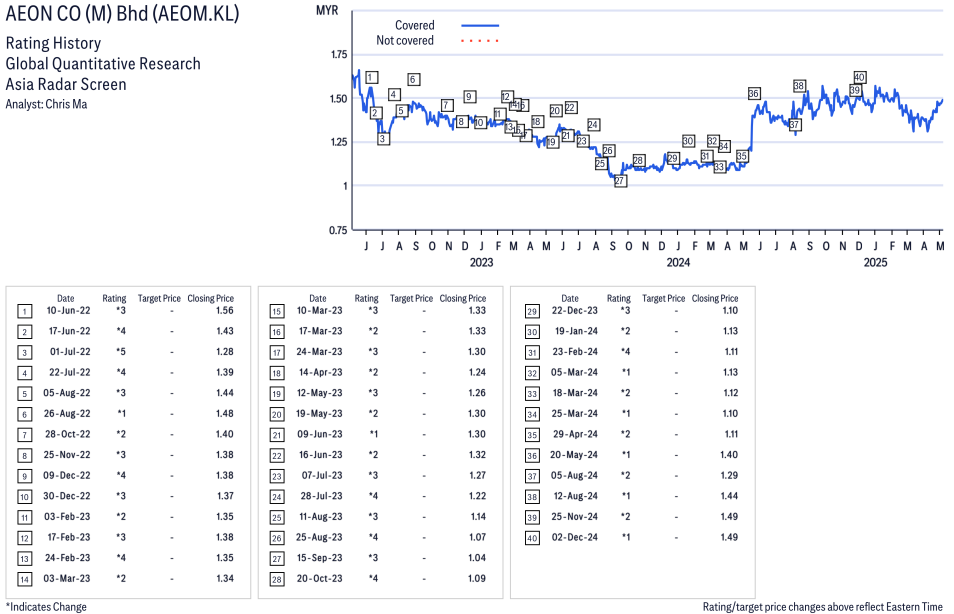
Task: Select the 'Rating History' heading
Action: pyautogui.click(x=54, y=43)
